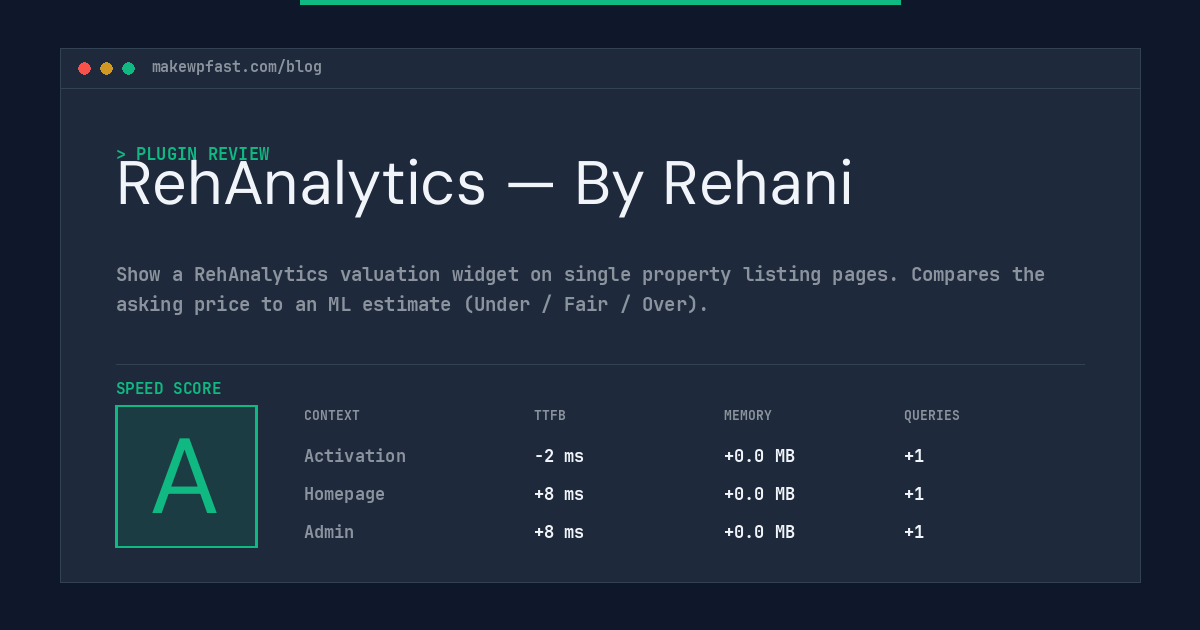Click the plugin description paragraph
This screenshot has width=1200, height=630.
(580, 289)
